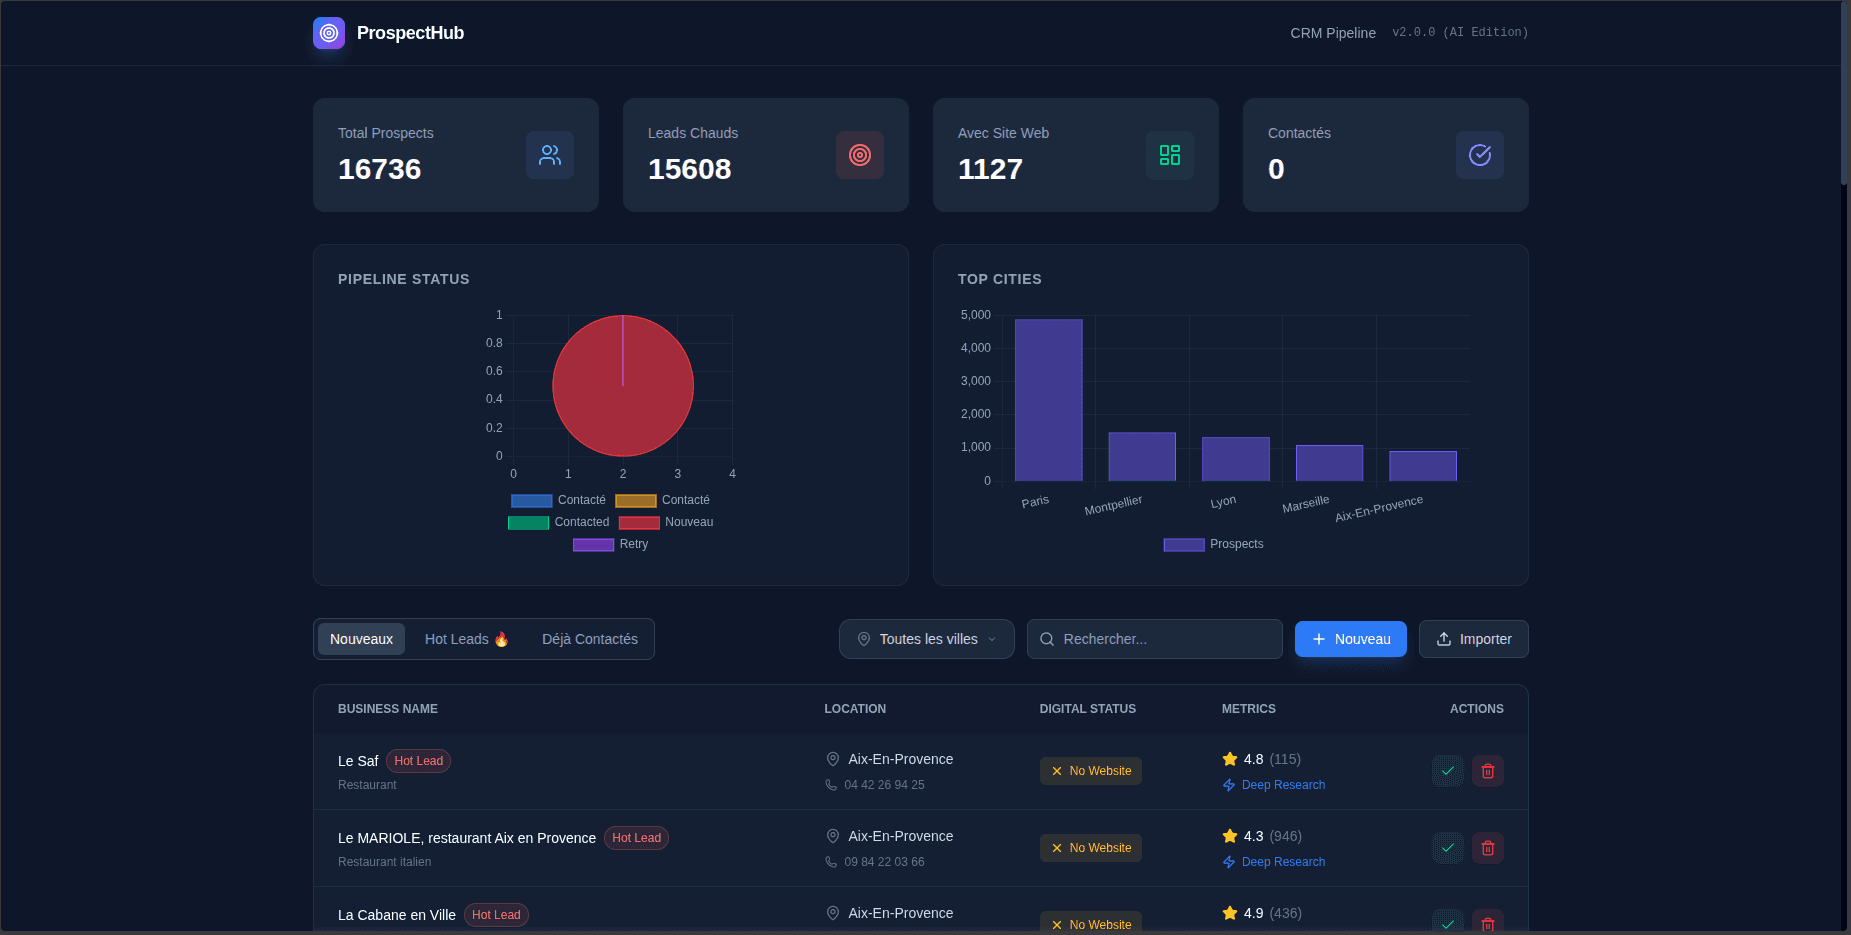Mark Le Saf as contacted with green check

[x=1447, y=770]
